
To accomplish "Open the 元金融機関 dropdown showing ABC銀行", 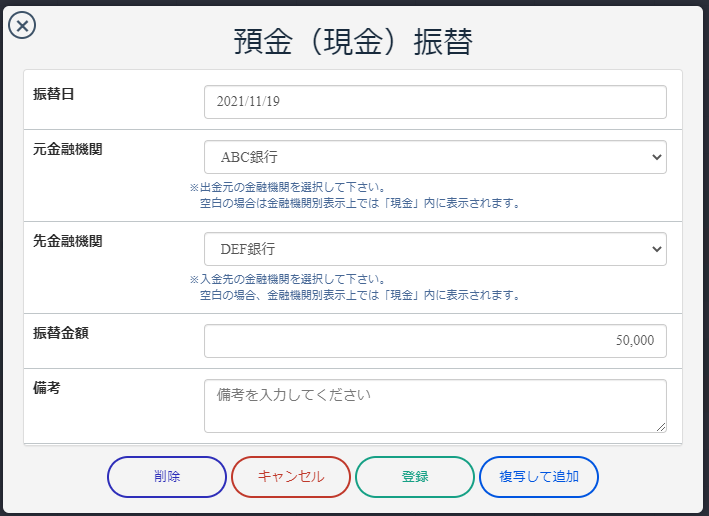I will point(435,157).
